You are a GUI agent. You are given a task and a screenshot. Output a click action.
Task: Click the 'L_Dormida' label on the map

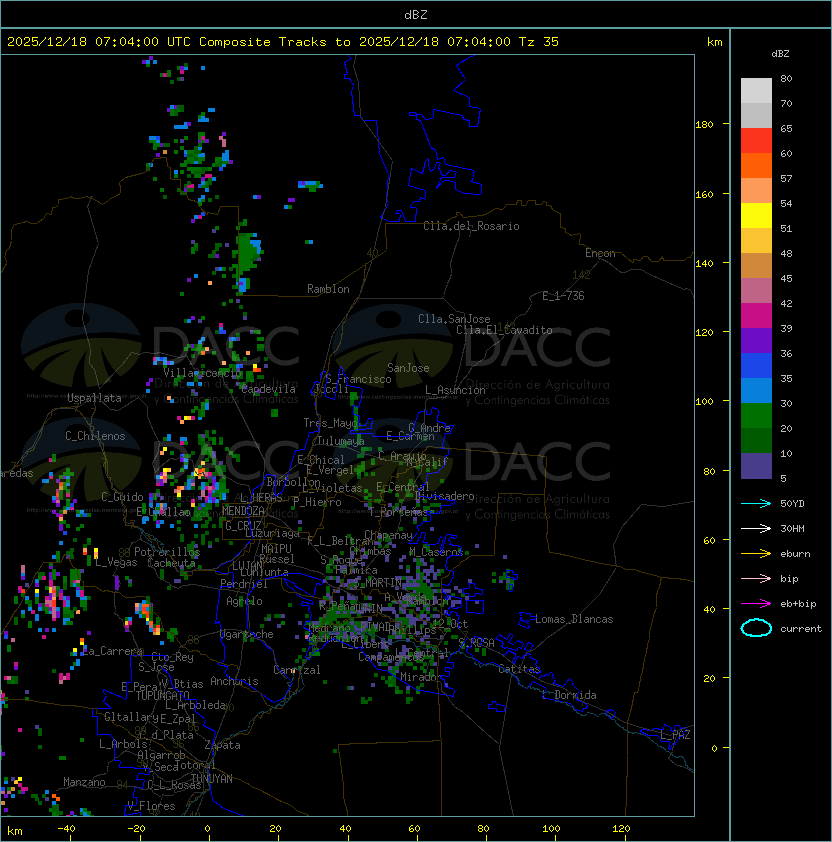(569, 695)
